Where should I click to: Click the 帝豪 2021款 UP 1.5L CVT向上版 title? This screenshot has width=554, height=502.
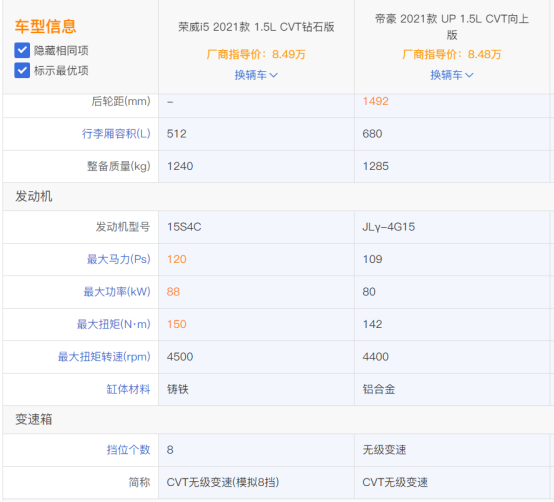click(x=452, y=26)
